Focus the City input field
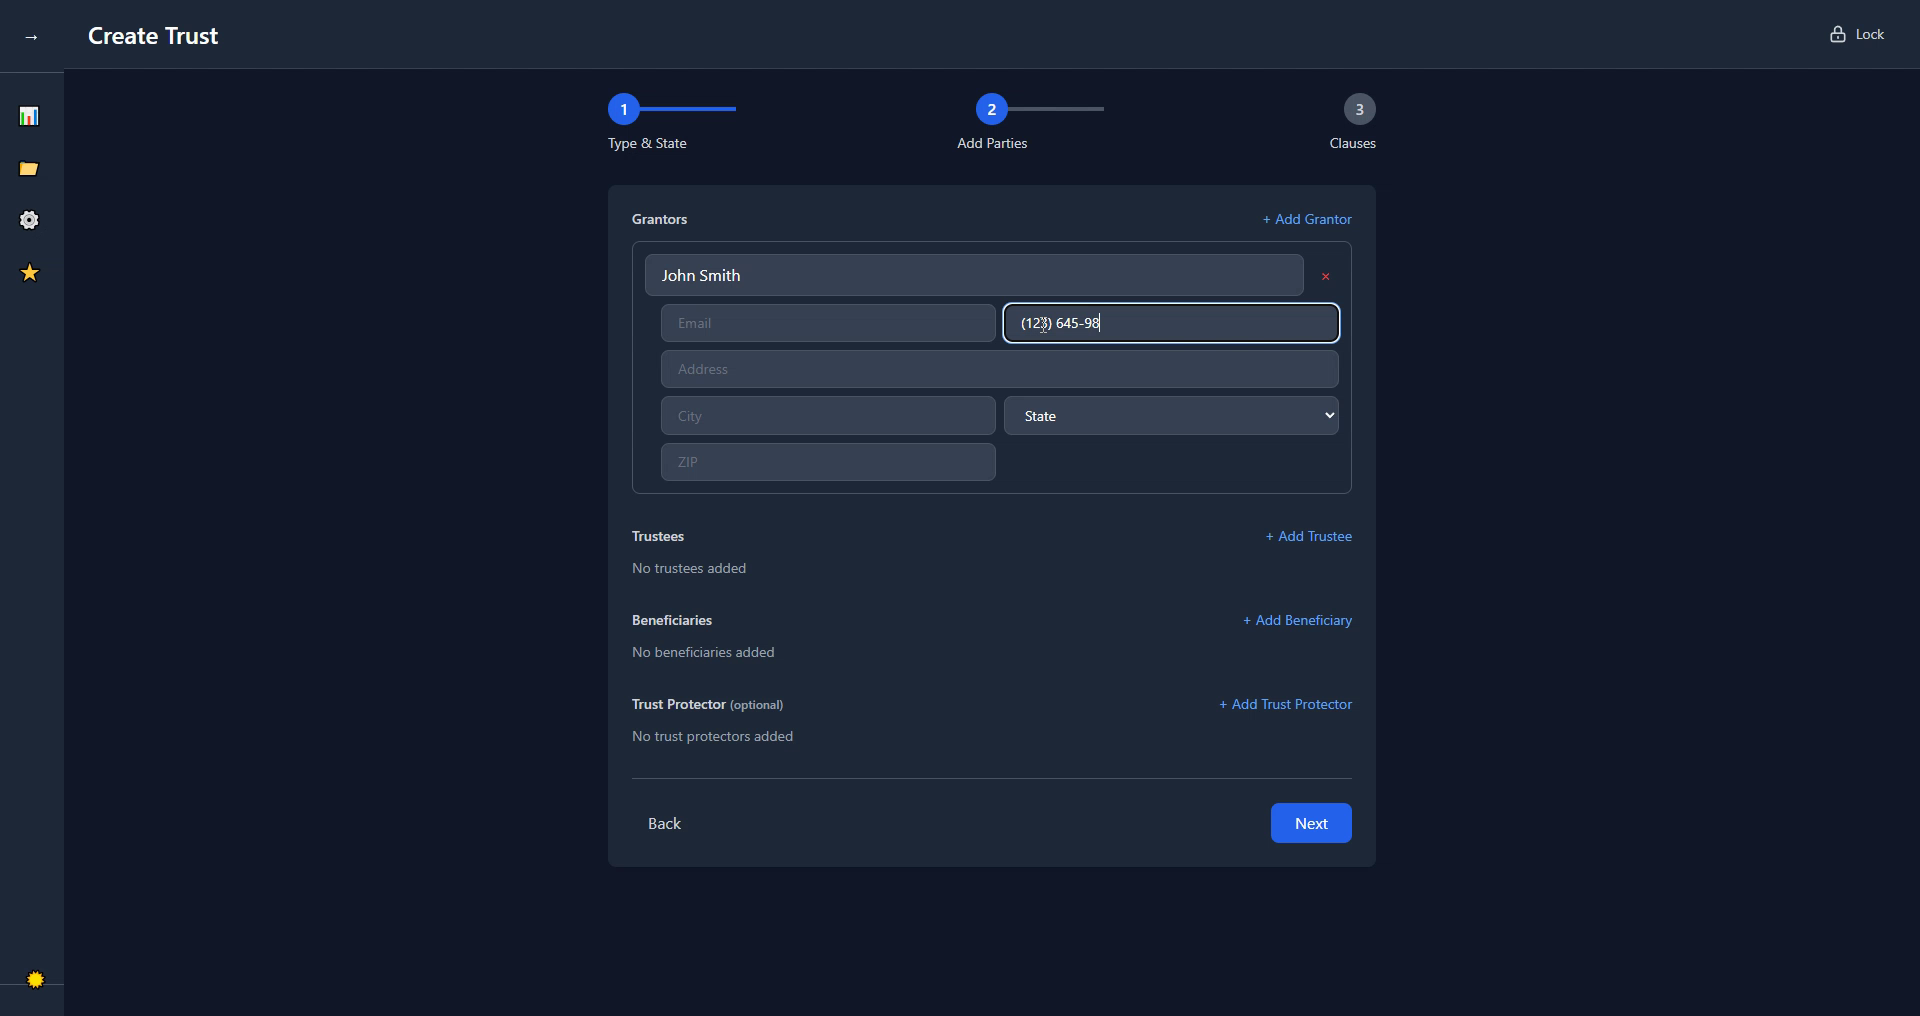Viewport: 1920px width, 1016px height. pyautogui.click(x=828, y=416)
